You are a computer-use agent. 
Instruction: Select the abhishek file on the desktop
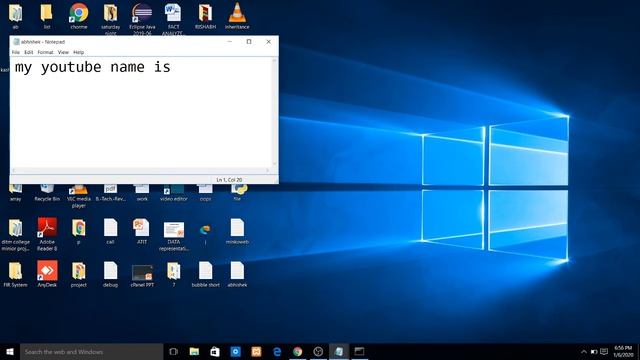coord(237,274)
